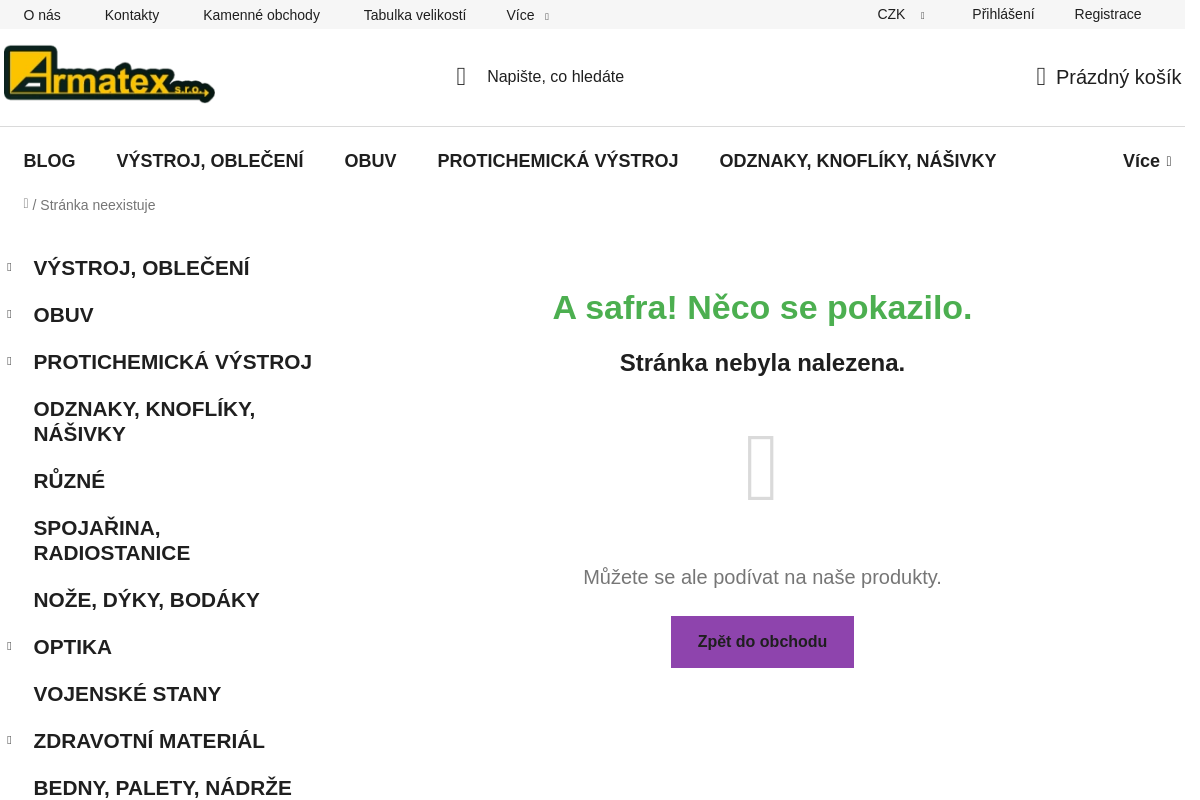1200x800 pixels.
Task: Click the Zpět do obchodu button
Action: pos(762,642)
